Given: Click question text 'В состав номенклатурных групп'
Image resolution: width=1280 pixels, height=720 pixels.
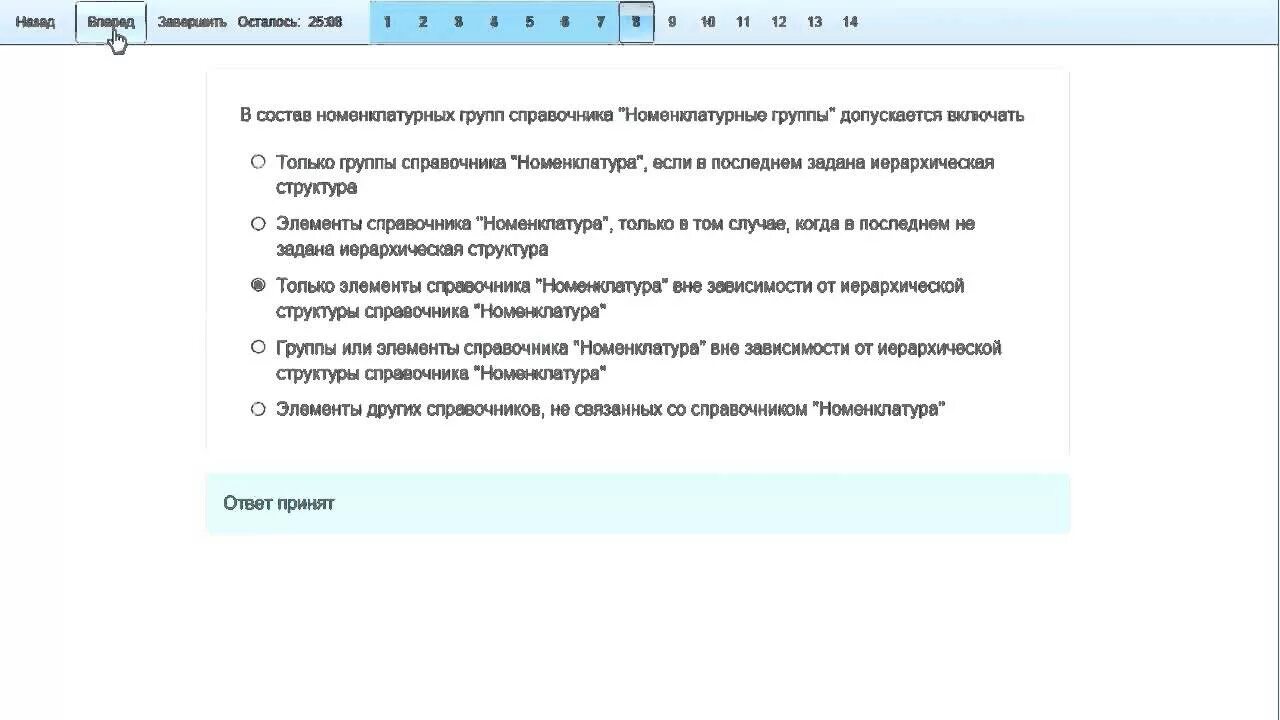Looking at the screenshot, I should click(632, 115).
